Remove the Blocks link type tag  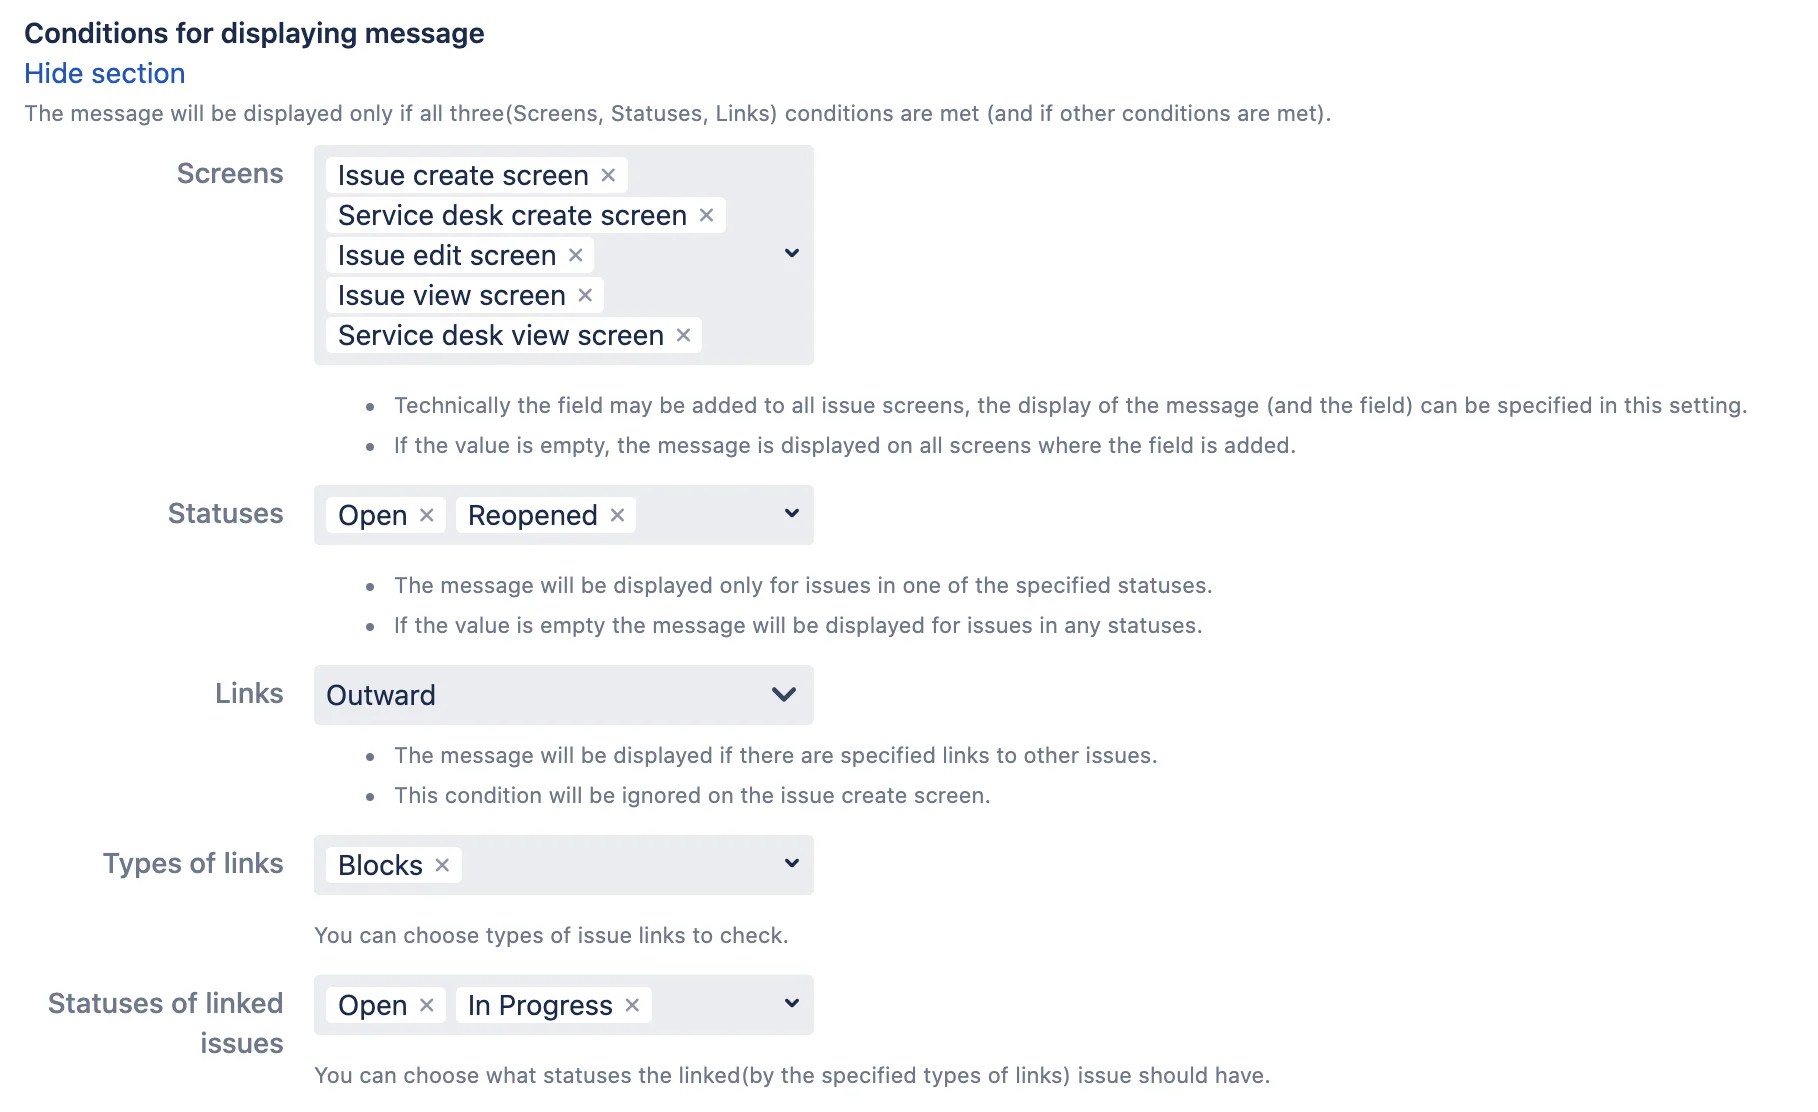pos(442,865)
